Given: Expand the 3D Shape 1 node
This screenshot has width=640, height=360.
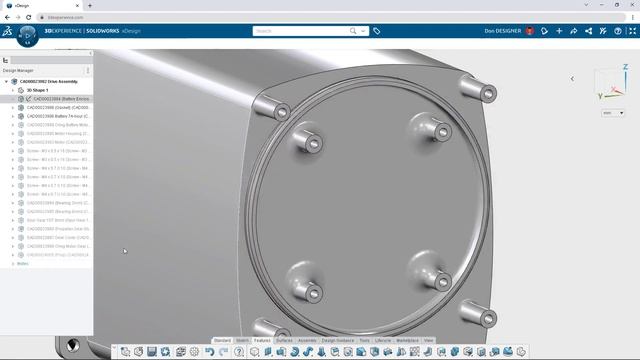Looking at the screenshot, I should tap(13, 90).
